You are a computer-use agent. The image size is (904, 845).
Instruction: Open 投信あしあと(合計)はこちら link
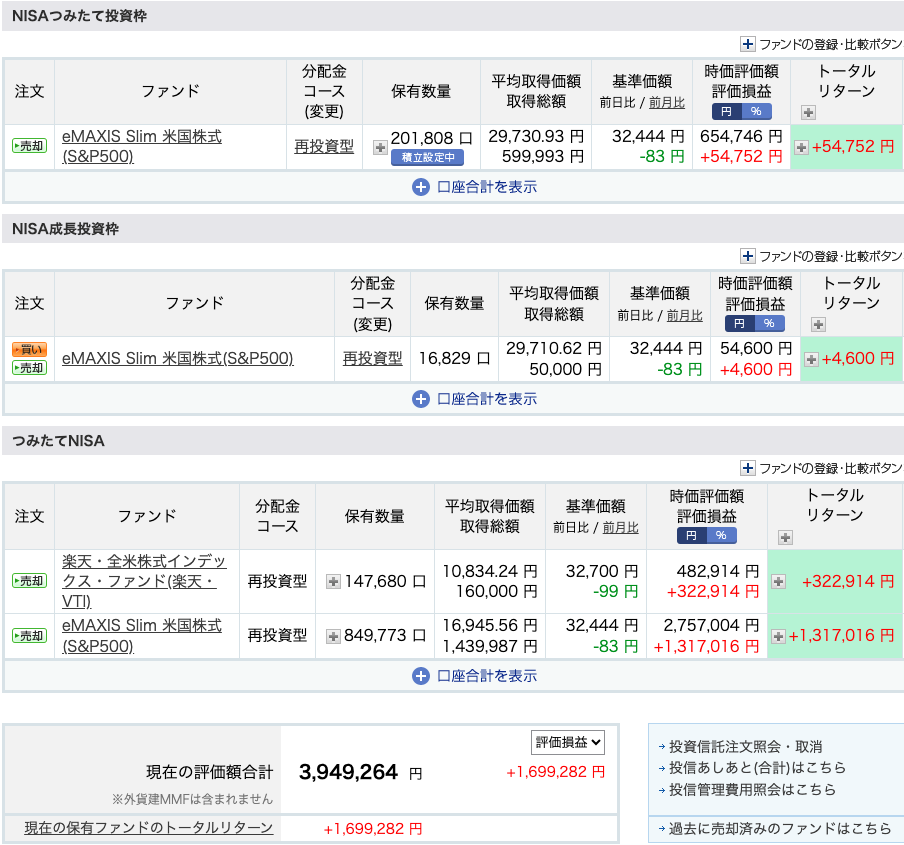click(x=758, y=768)
